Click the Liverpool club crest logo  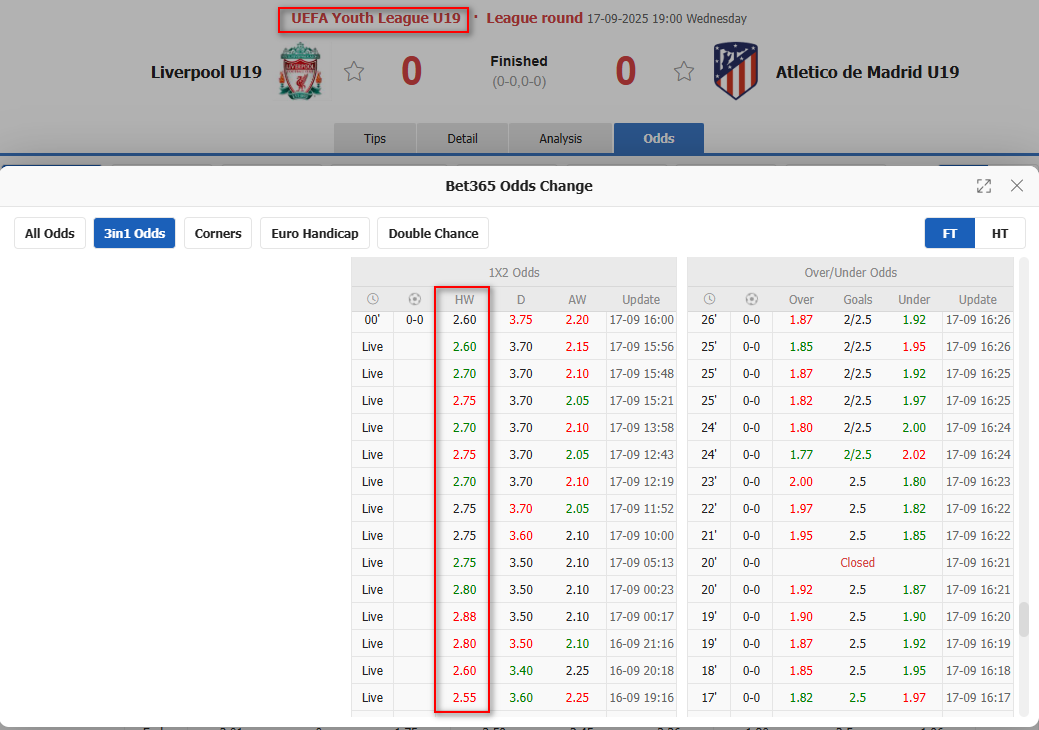pos(300,71)
